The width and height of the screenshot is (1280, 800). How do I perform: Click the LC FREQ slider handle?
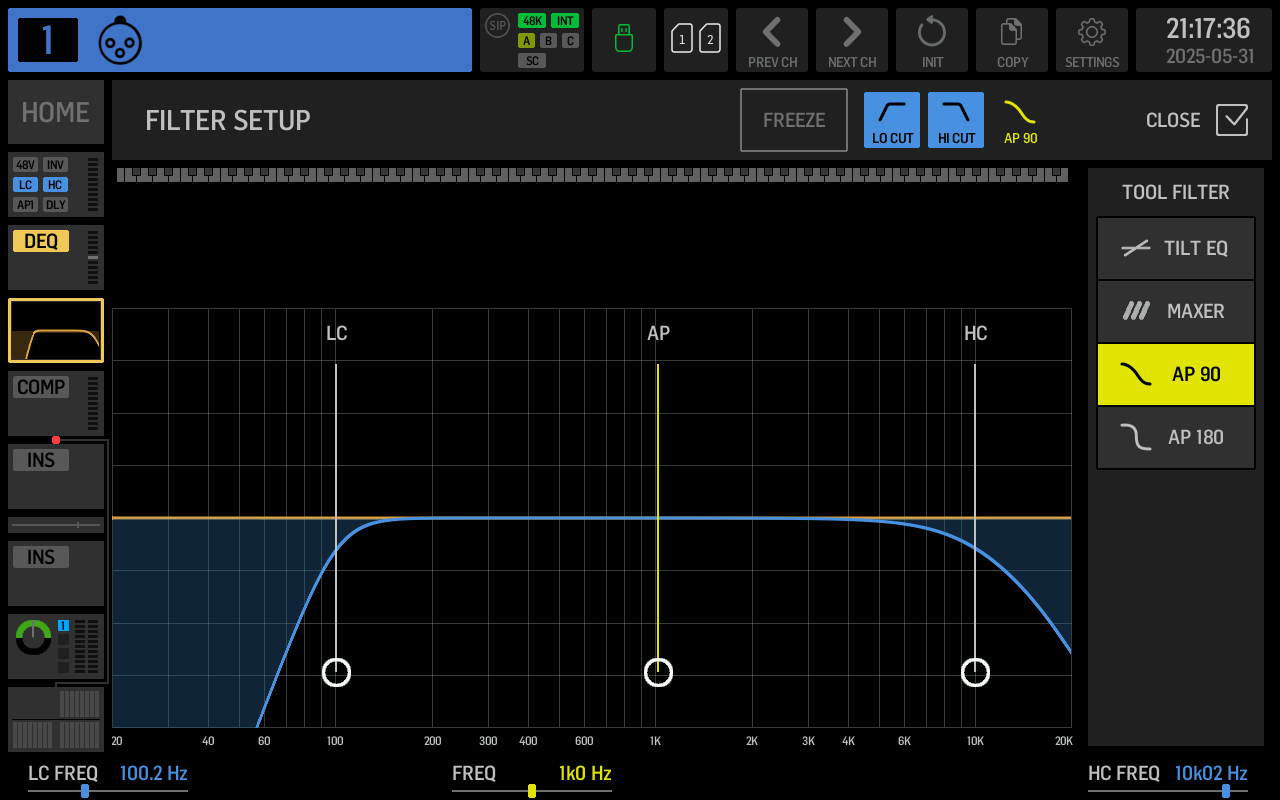pos(85,791)
